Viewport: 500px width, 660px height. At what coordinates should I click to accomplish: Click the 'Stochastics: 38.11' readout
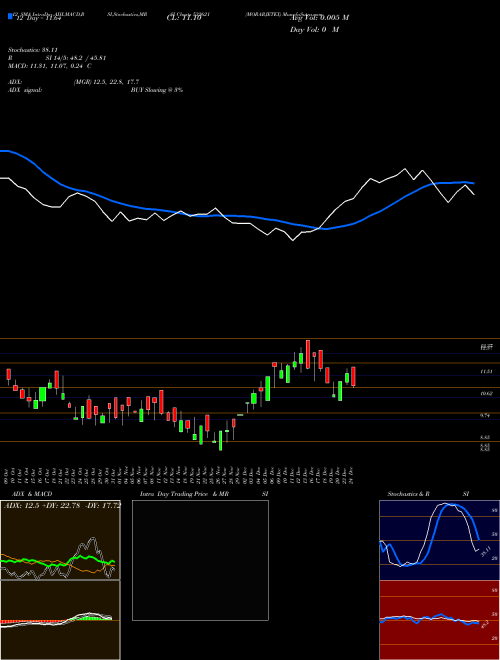coord(33,50)
